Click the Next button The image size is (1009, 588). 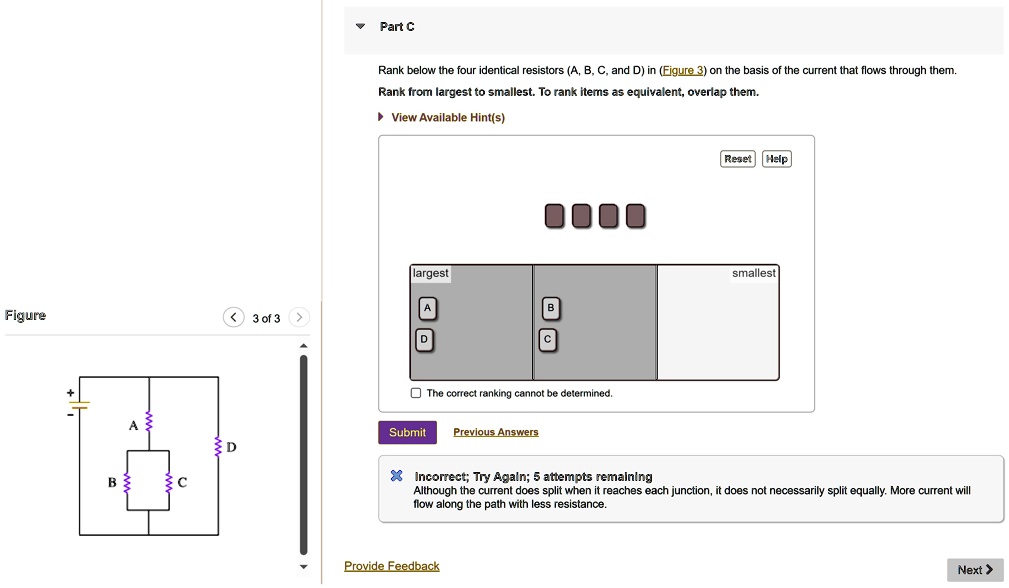974,569
